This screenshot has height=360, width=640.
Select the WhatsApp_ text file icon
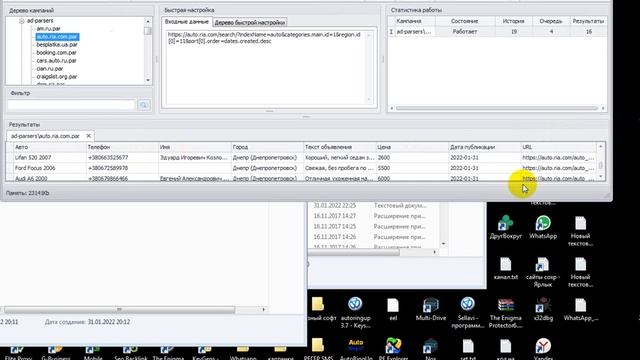point(580,309)
